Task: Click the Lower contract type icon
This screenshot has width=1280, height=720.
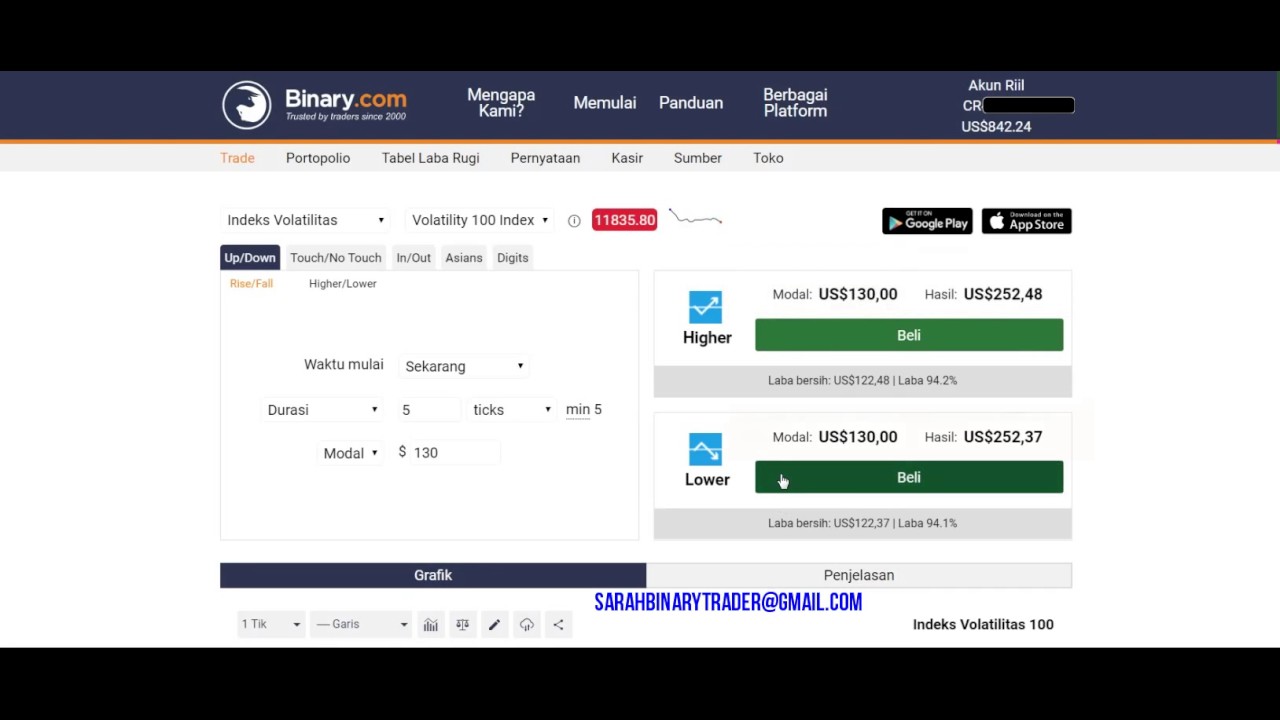Action: click(705, 449)
